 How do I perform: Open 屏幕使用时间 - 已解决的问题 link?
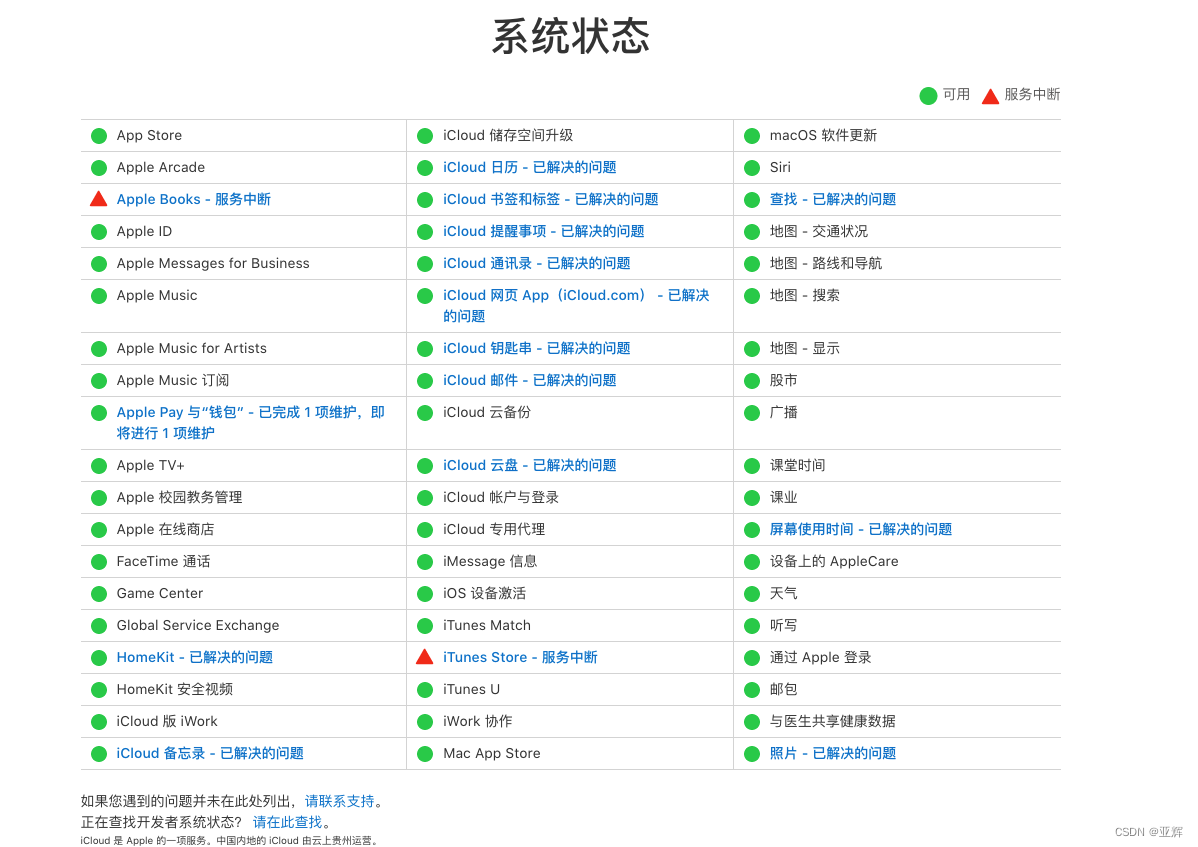(x=861, y=529)
